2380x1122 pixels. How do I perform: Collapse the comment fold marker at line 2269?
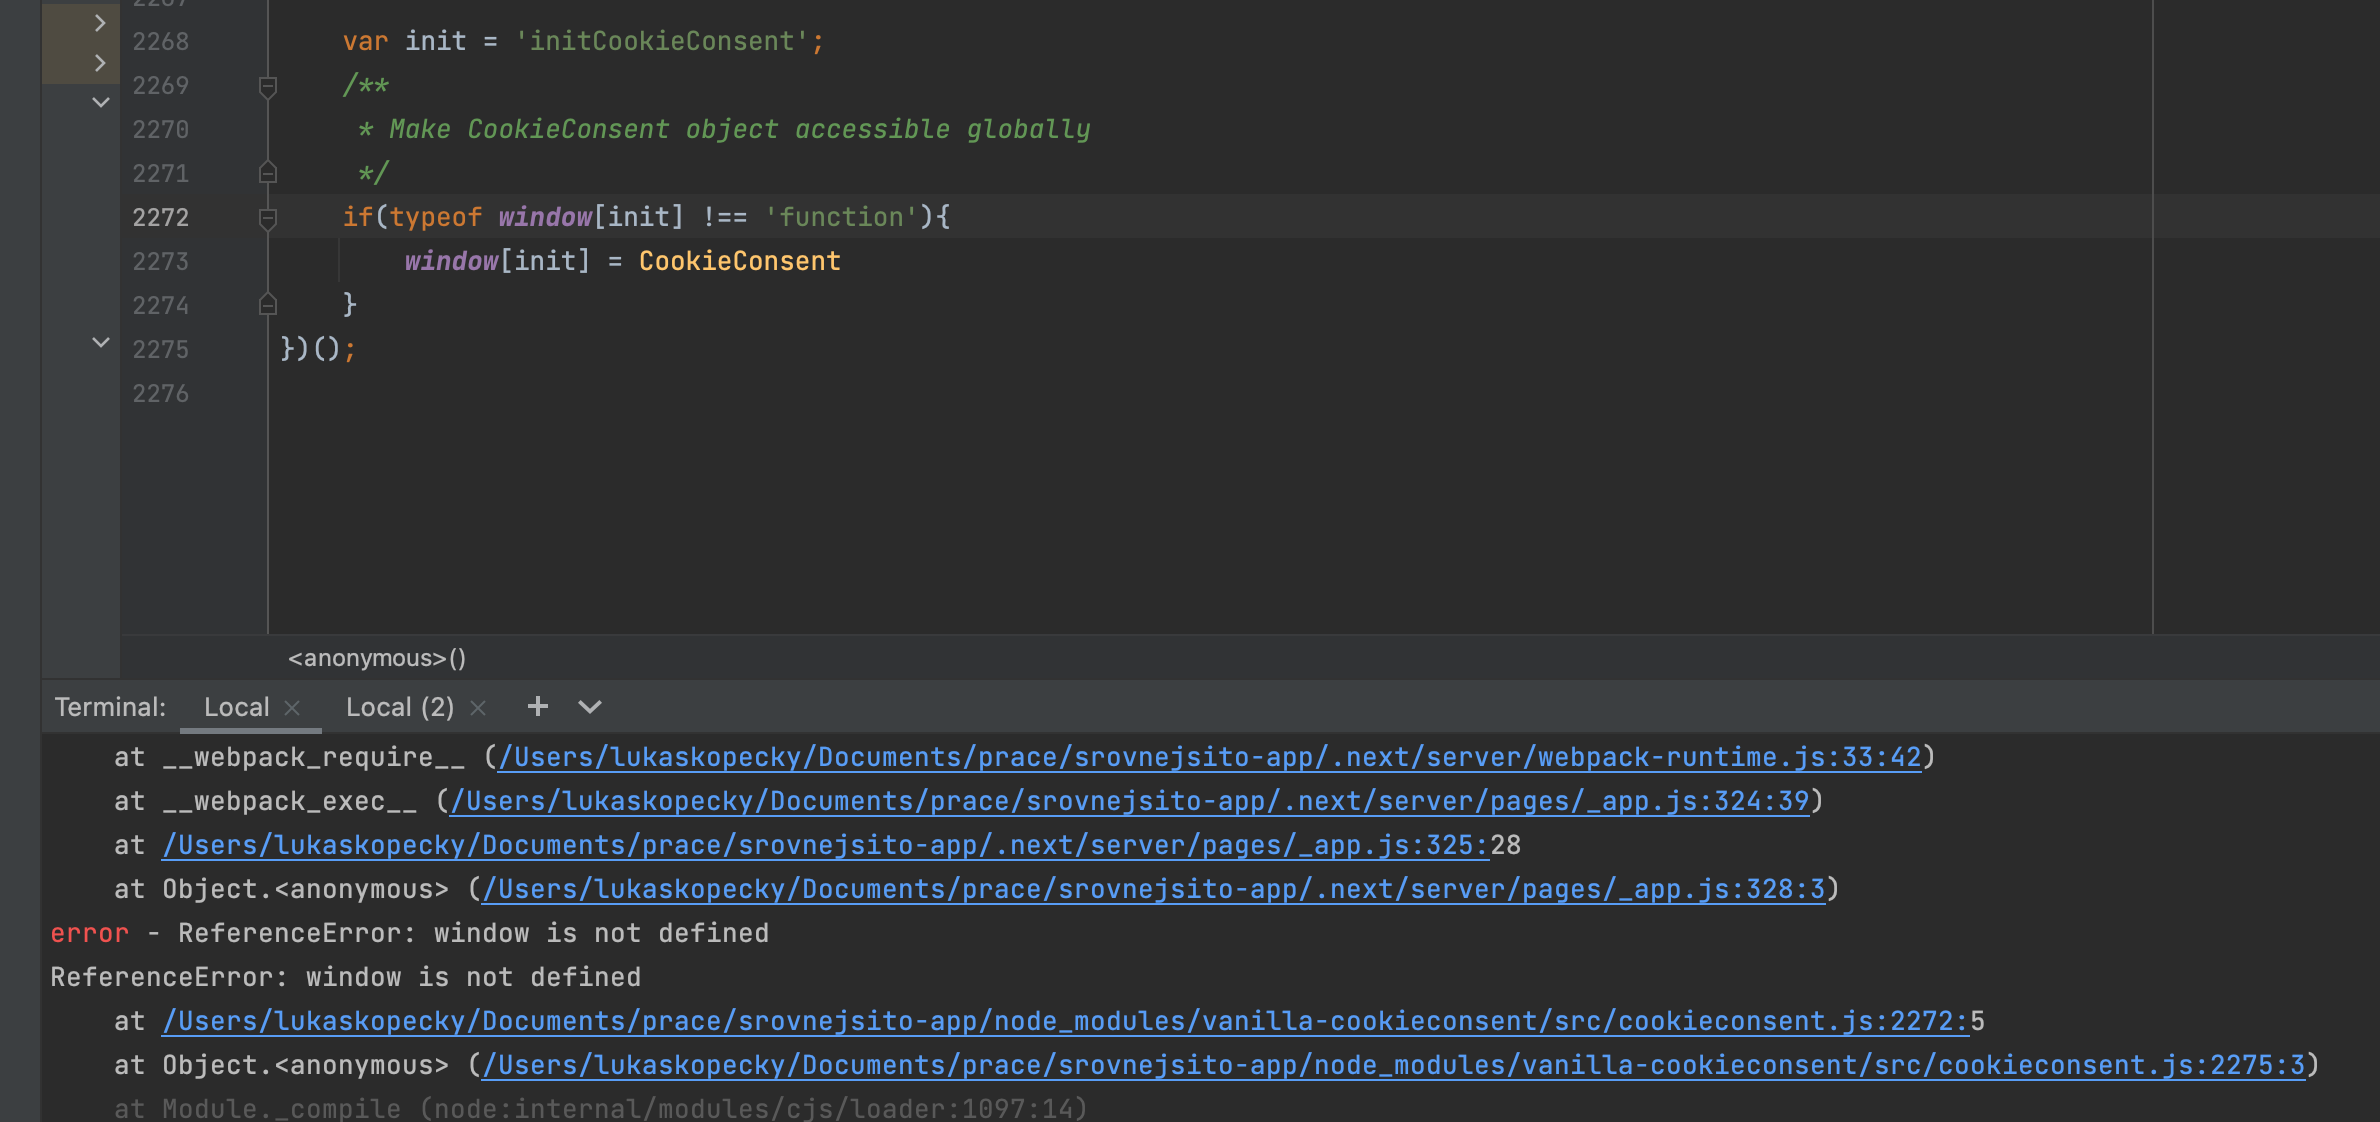tap(268, 86)
